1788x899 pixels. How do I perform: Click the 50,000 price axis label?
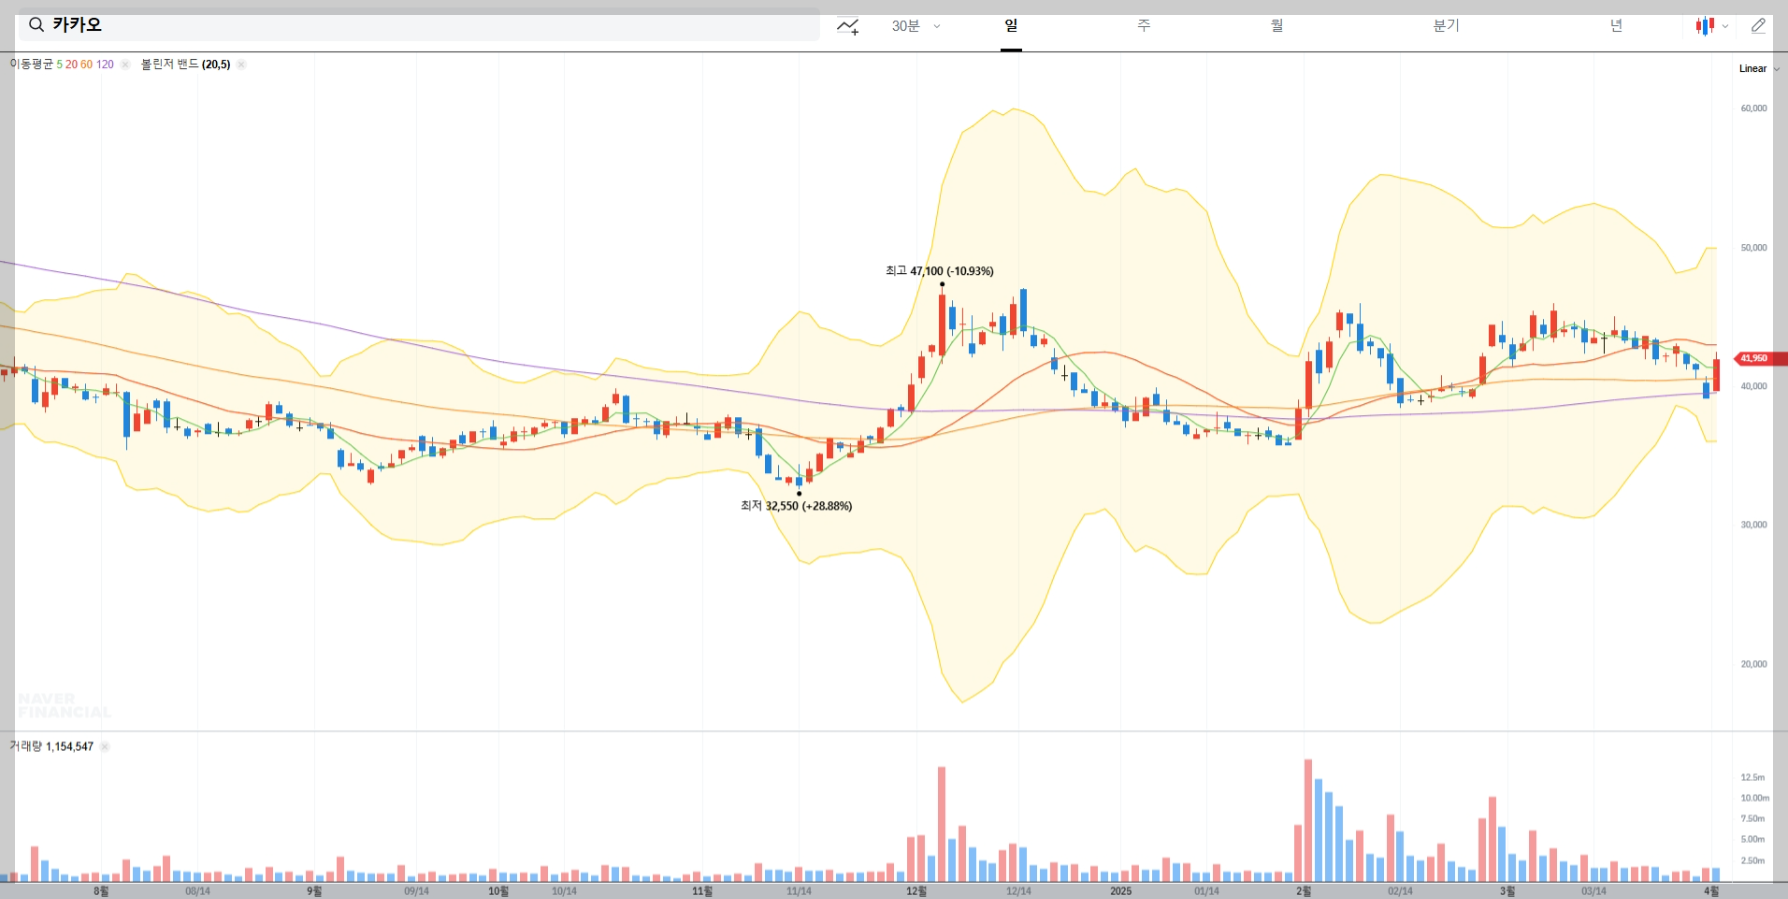[1753, 247]
